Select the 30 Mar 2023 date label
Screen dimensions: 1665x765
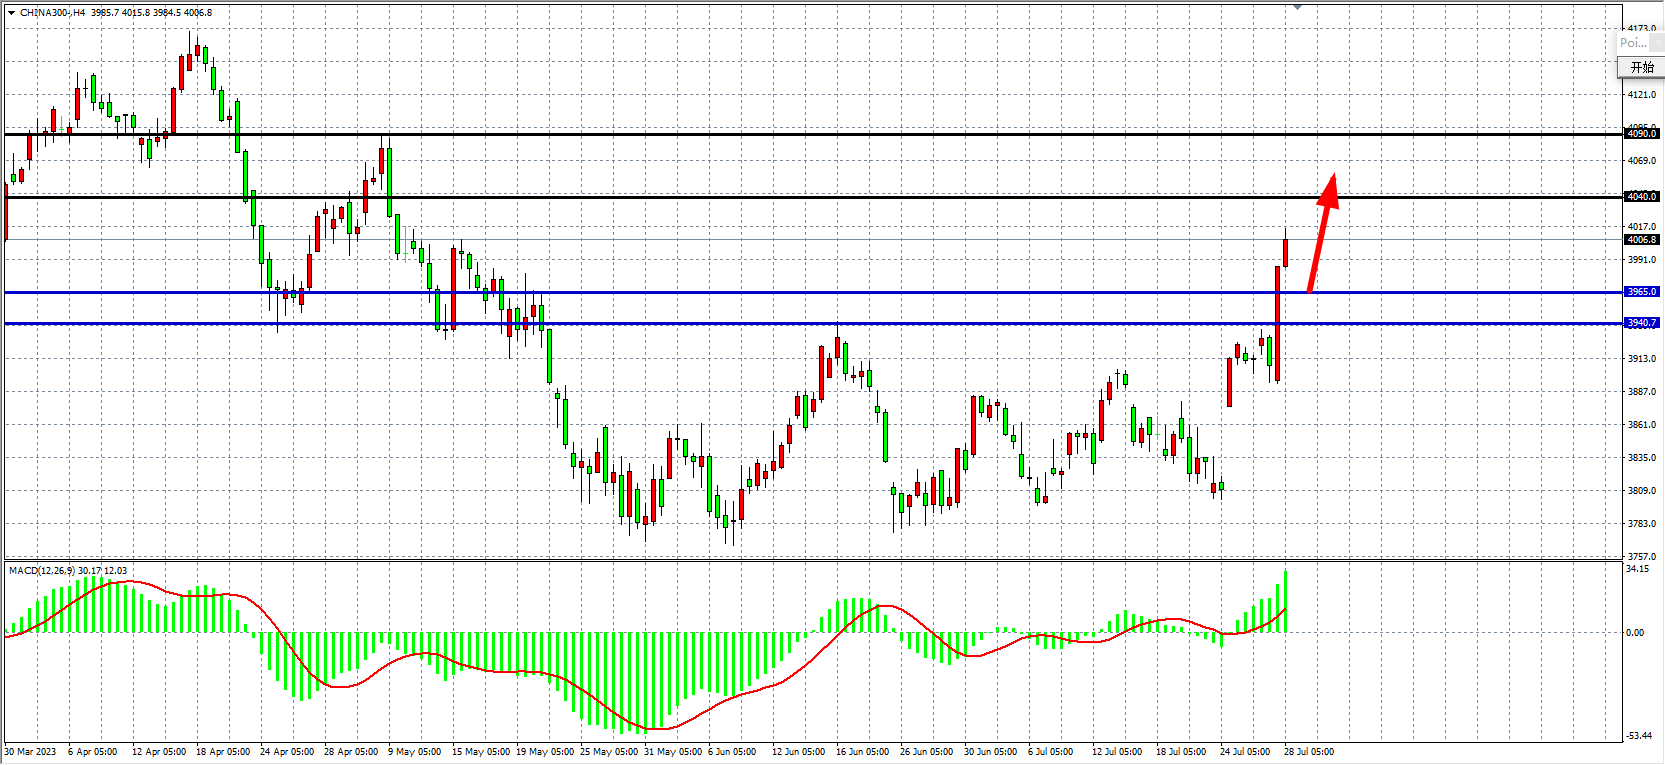pos(31,752)
